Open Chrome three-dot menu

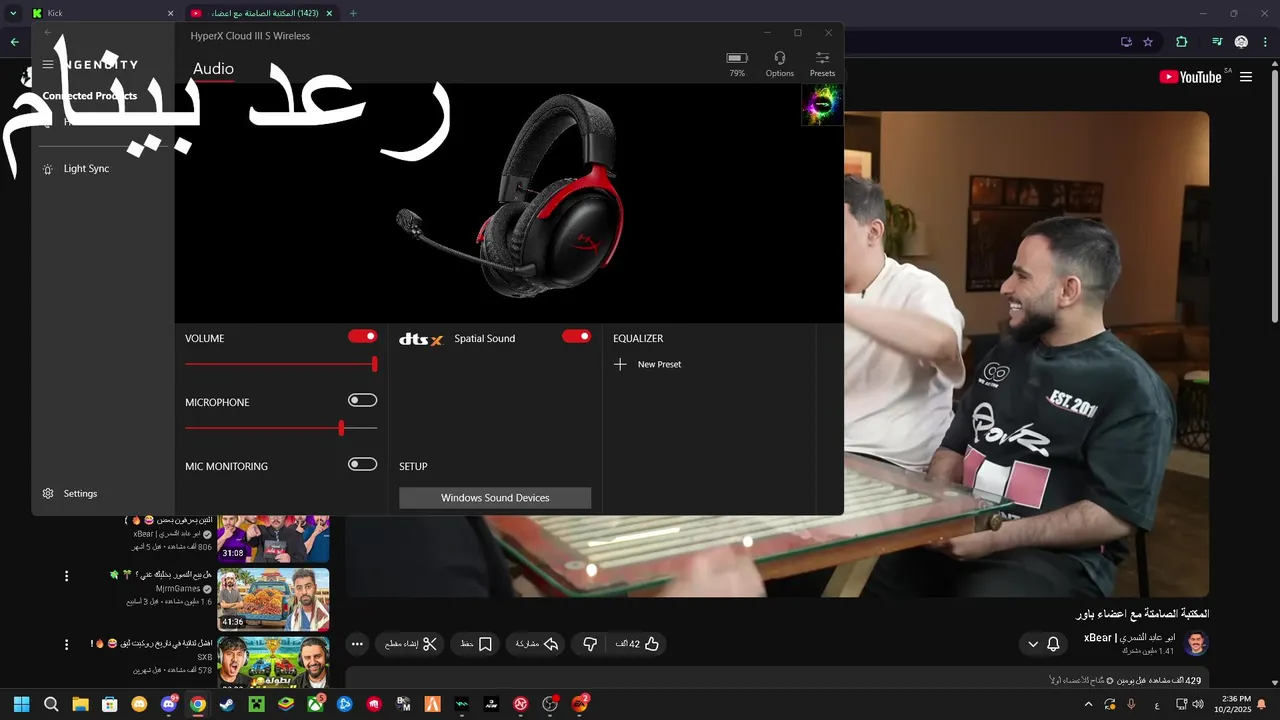pyautogui.click(x=1266, y=42)
